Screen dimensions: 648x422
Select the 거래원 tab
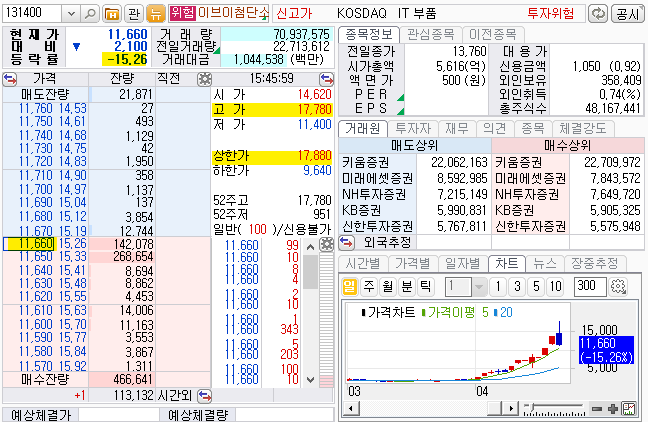362,129
